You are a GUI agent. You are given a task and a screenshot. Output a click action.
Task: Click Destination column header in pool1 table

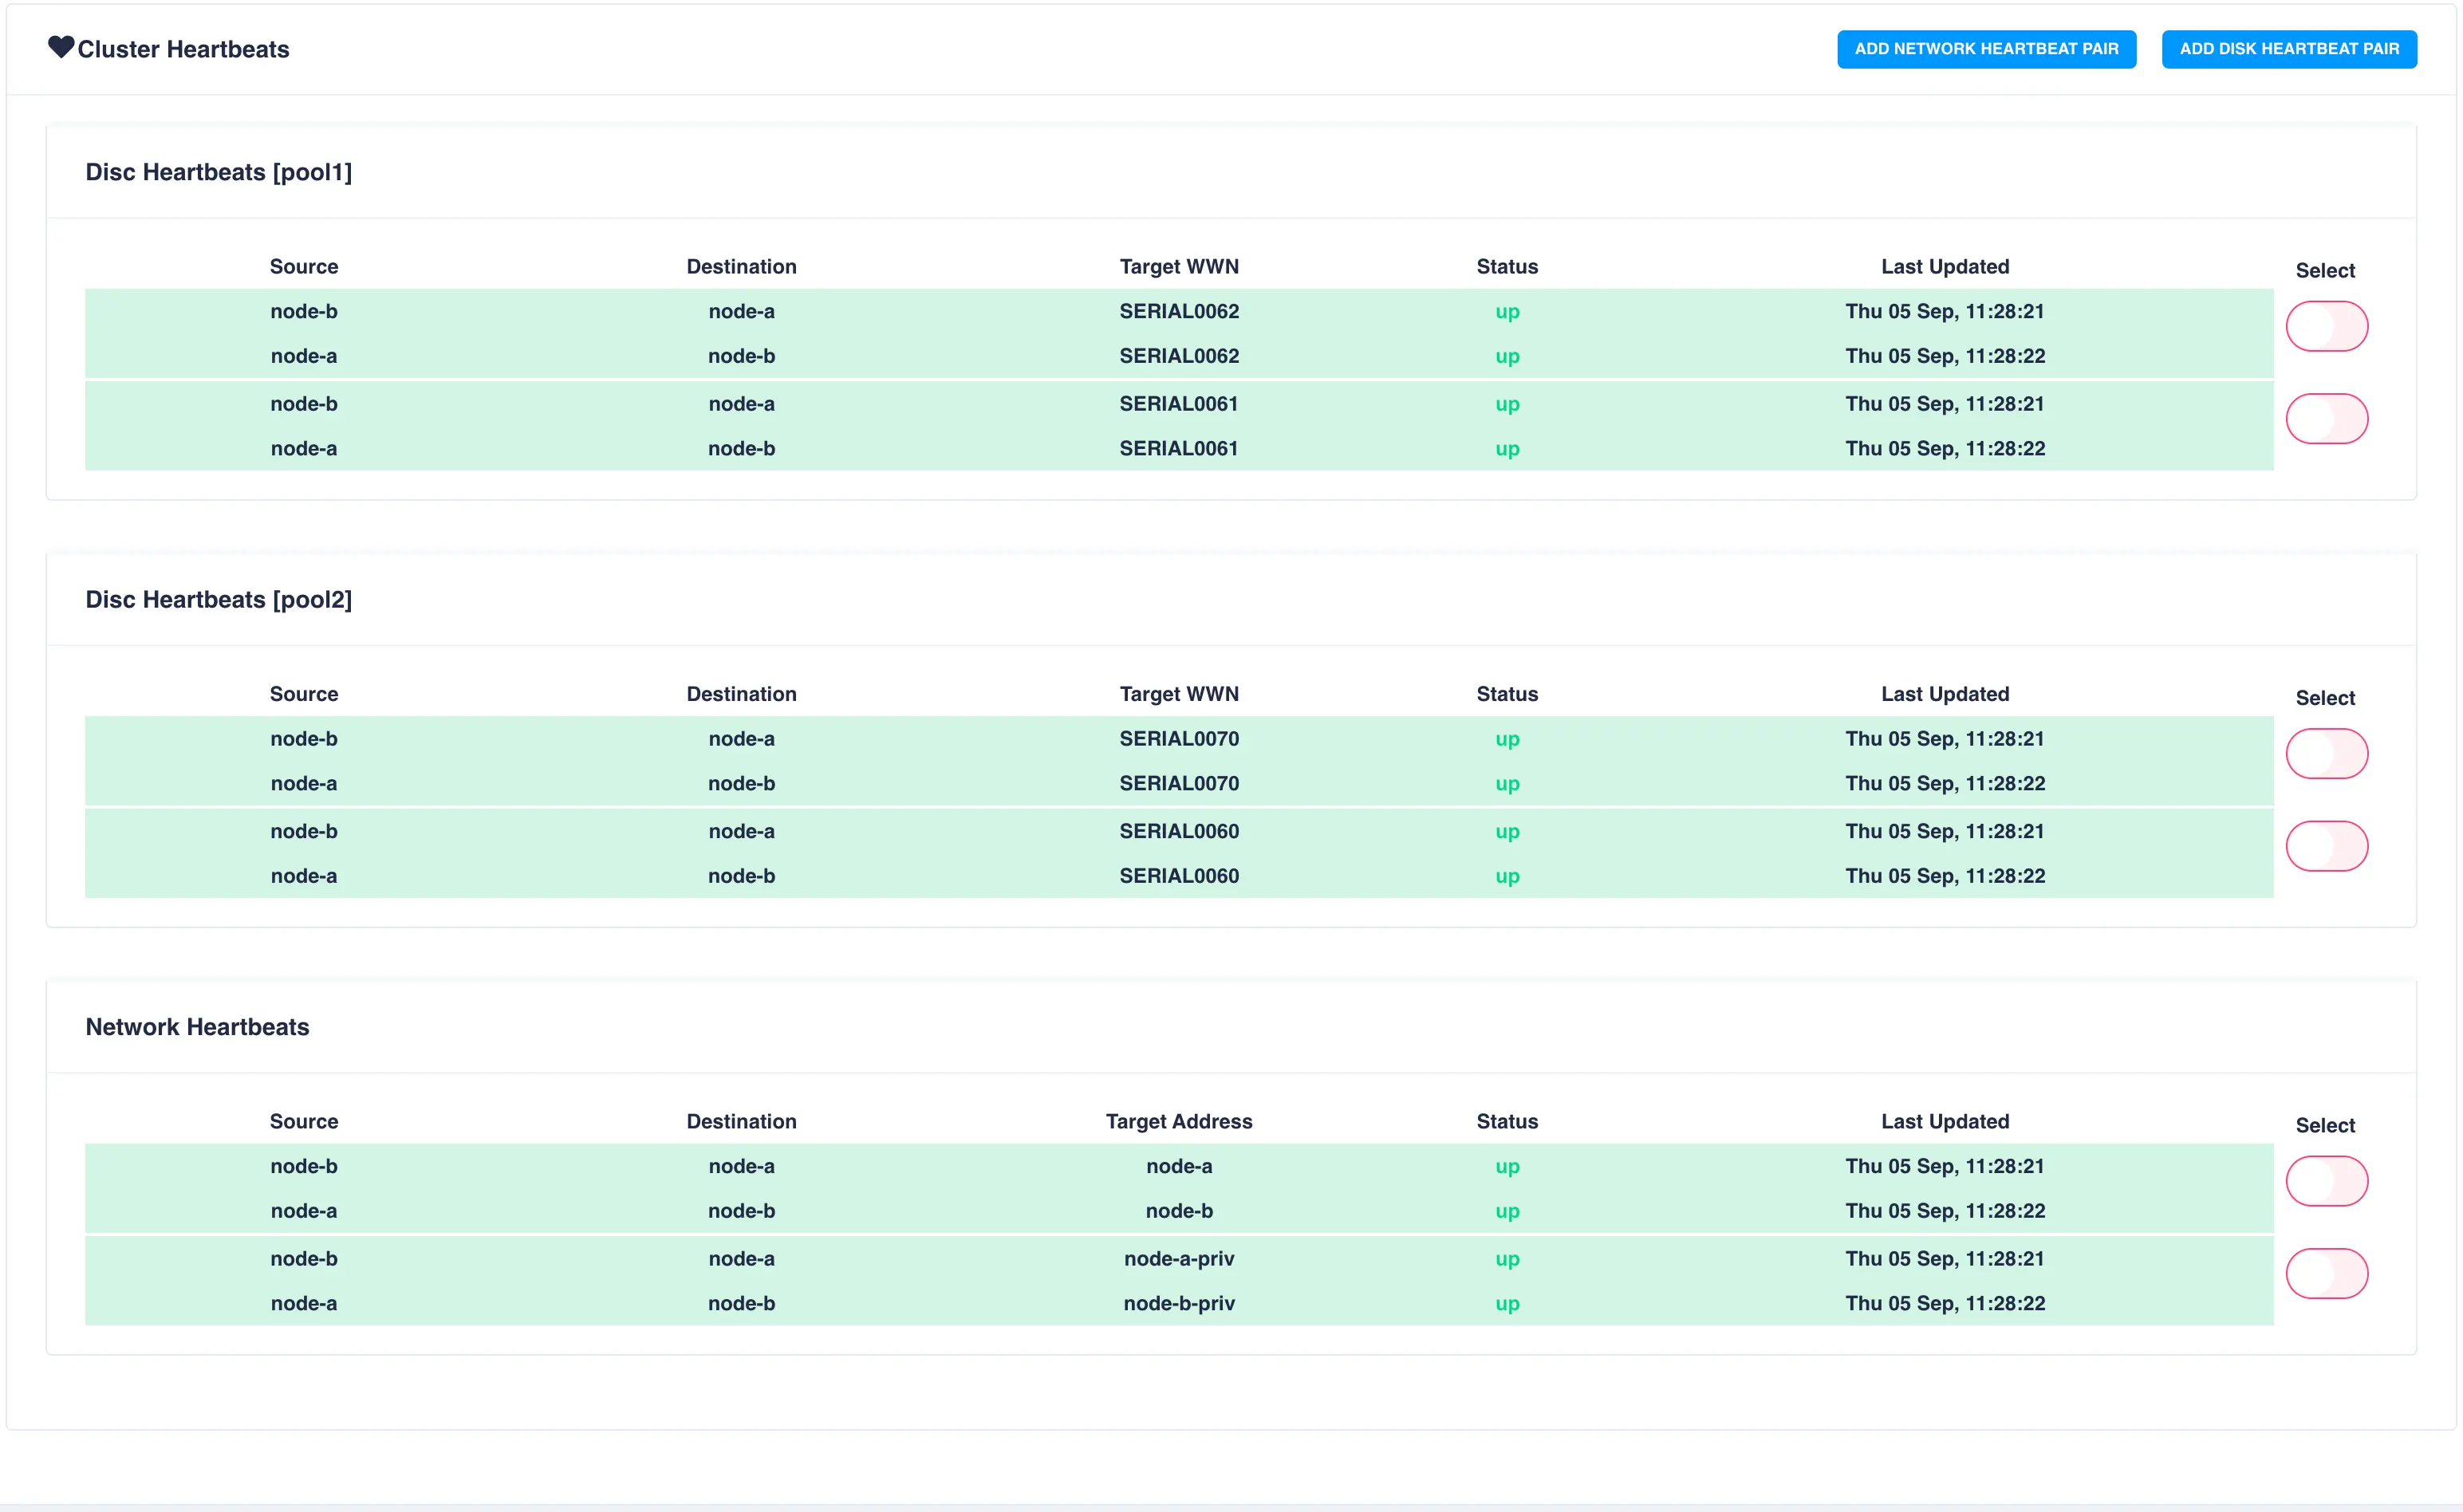741,266
